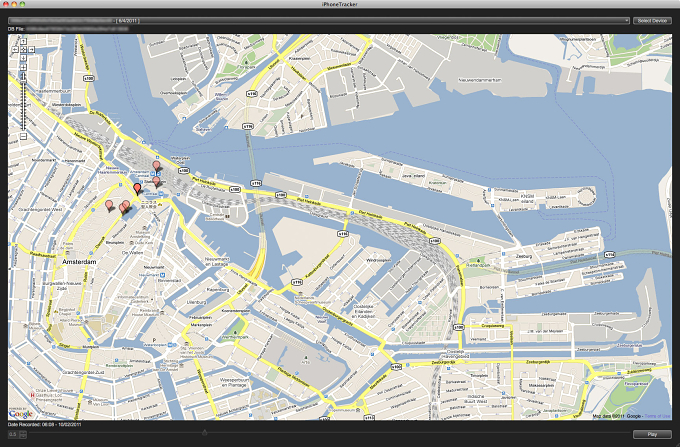Zoom out with the minus map button
Viewport: 680px width, 447px height.
pyautogui.click(x=23, y=136)
